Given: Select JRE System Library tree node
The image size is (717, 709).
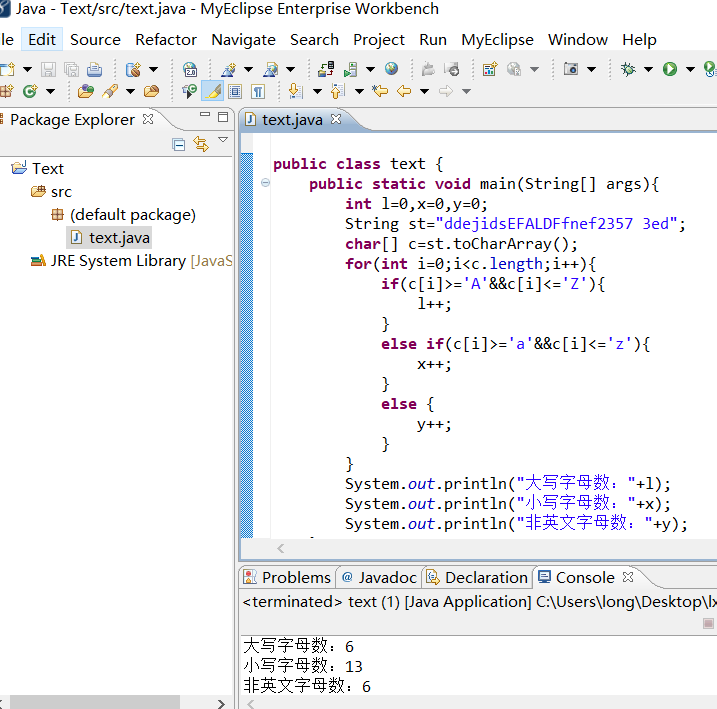Looking at the screenshot, I should 118,261.
